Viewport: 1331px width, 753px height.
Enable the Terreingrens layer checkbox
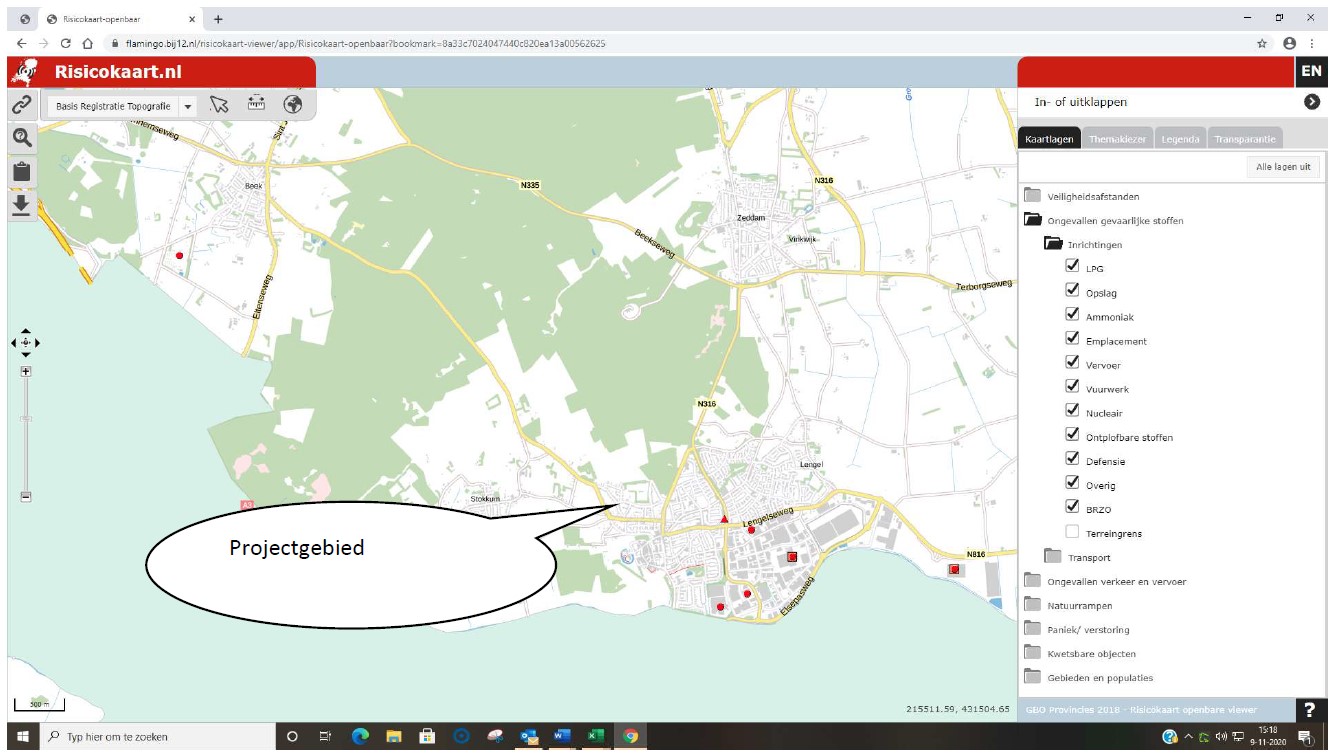click(1073, 532)
